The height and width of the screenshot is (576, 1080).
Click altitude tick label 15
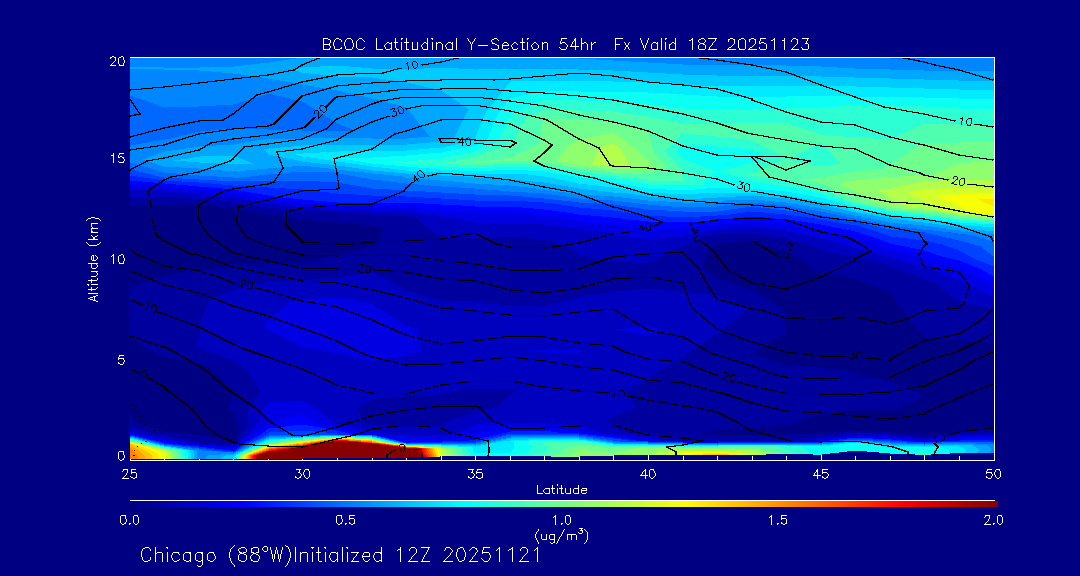click(x=116, y=158)
